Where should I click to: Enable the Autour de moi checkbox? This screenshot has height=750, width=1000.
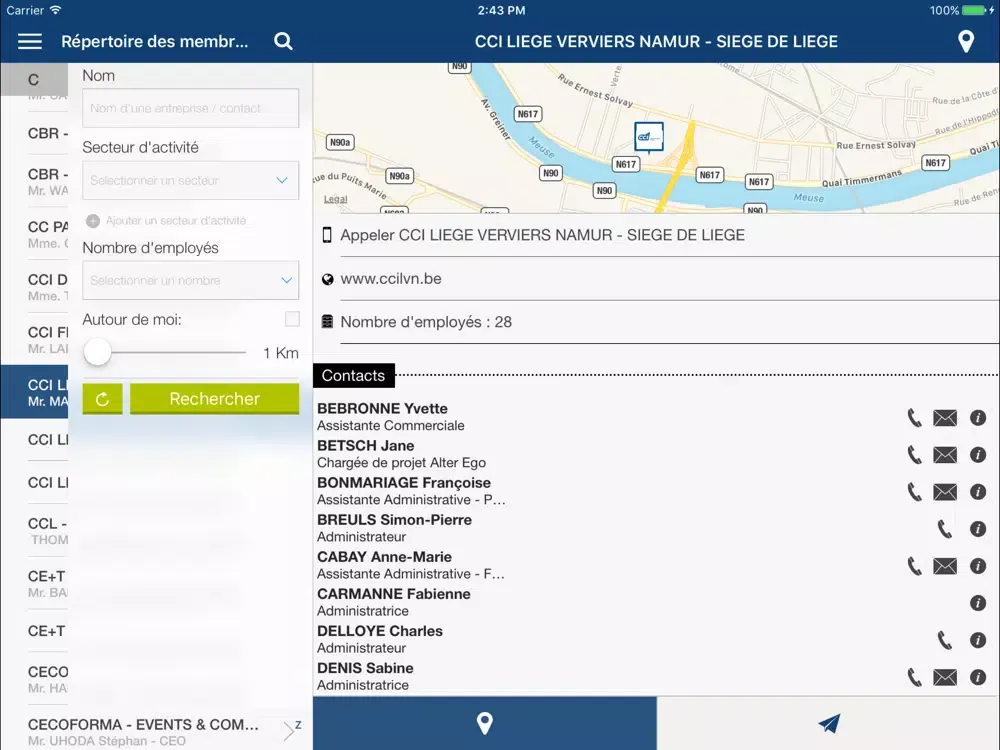292,319
